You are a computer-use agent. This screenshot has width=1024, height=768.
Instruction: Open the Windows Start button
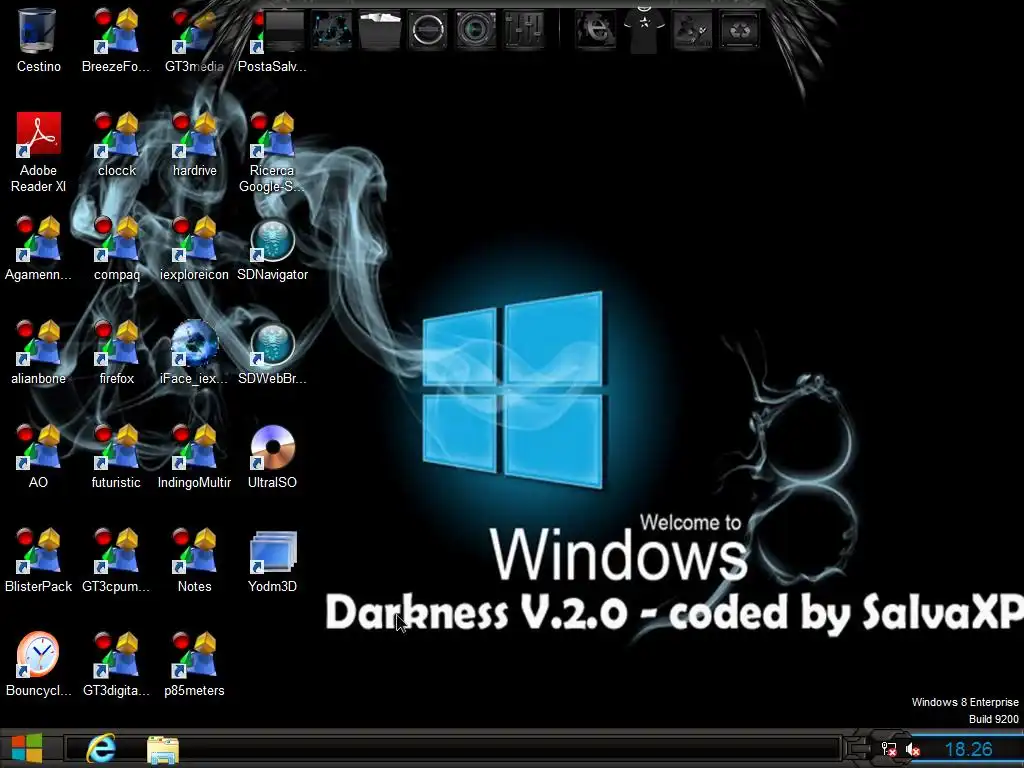coord(27,749)
